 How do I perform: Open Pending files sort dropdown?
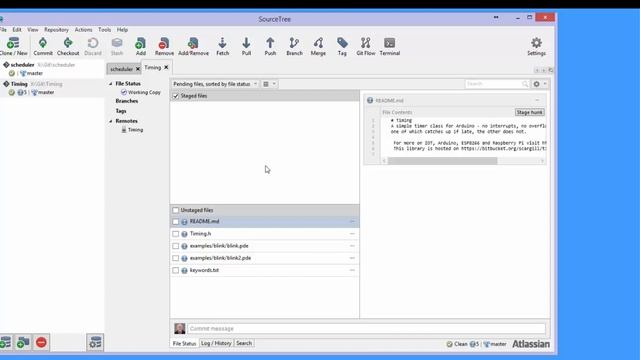[x=215, y=84]
